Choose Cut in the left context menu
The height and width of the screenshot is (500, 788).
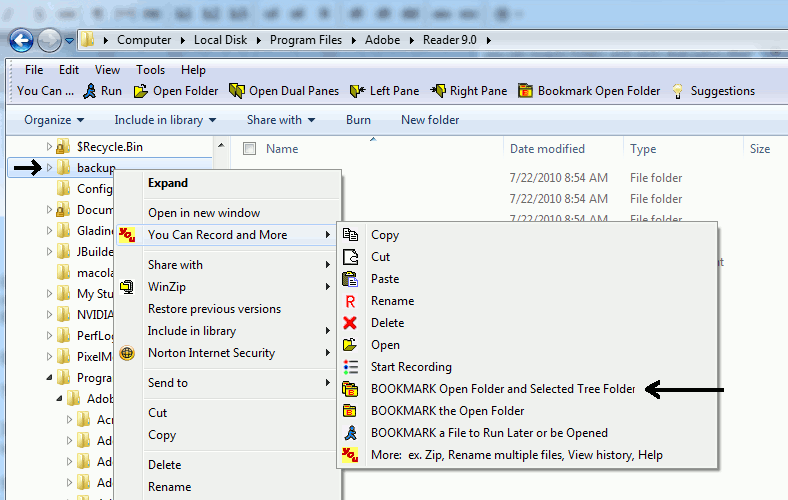click(158, 413)
